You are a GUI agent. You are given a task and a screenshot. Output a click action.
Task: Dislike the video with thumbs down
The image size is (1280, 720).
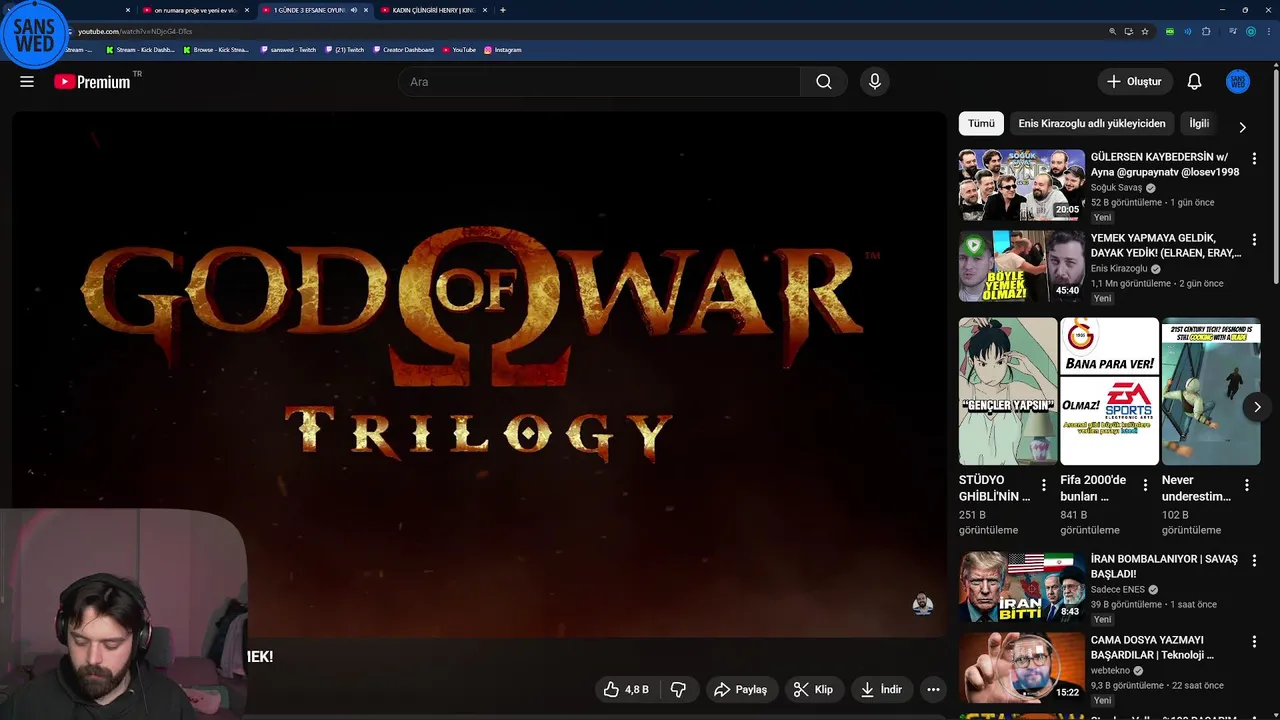click(678, 689)
